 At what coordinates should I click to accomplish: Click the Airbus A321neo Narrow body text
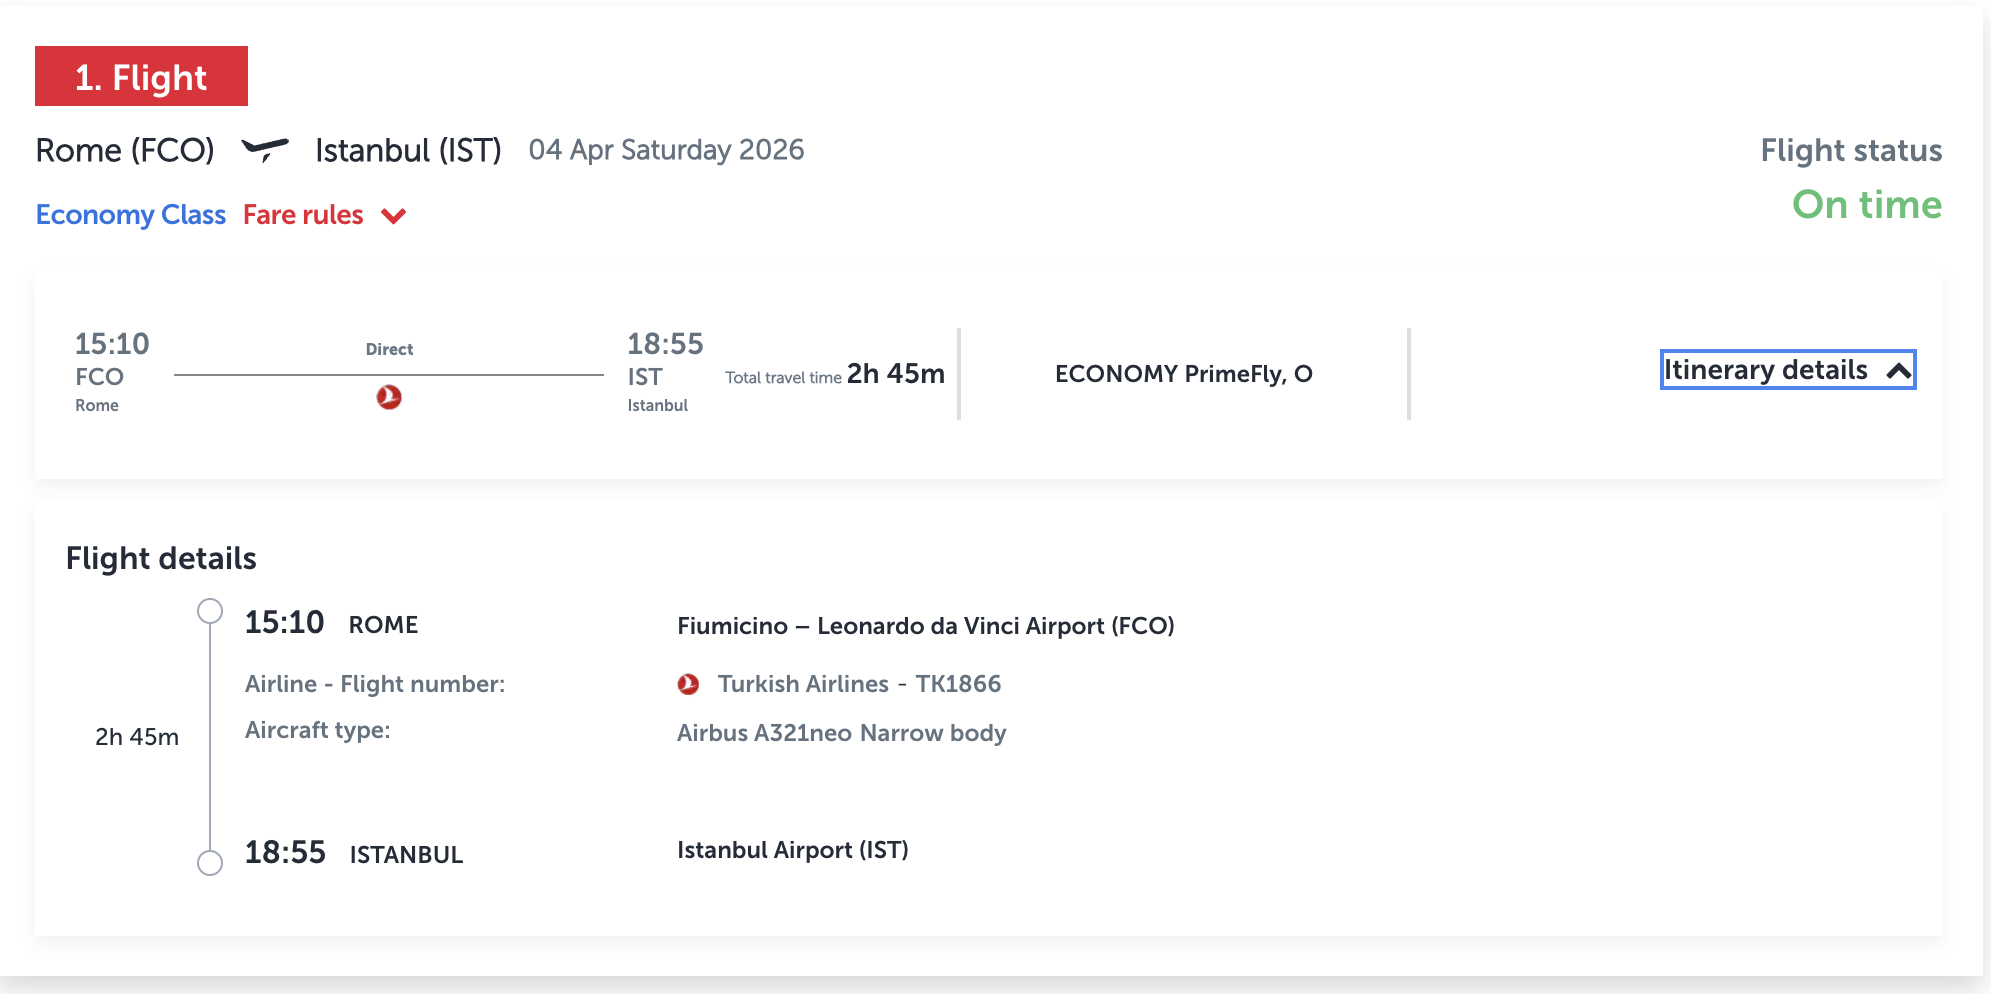[x=841, y=733]
